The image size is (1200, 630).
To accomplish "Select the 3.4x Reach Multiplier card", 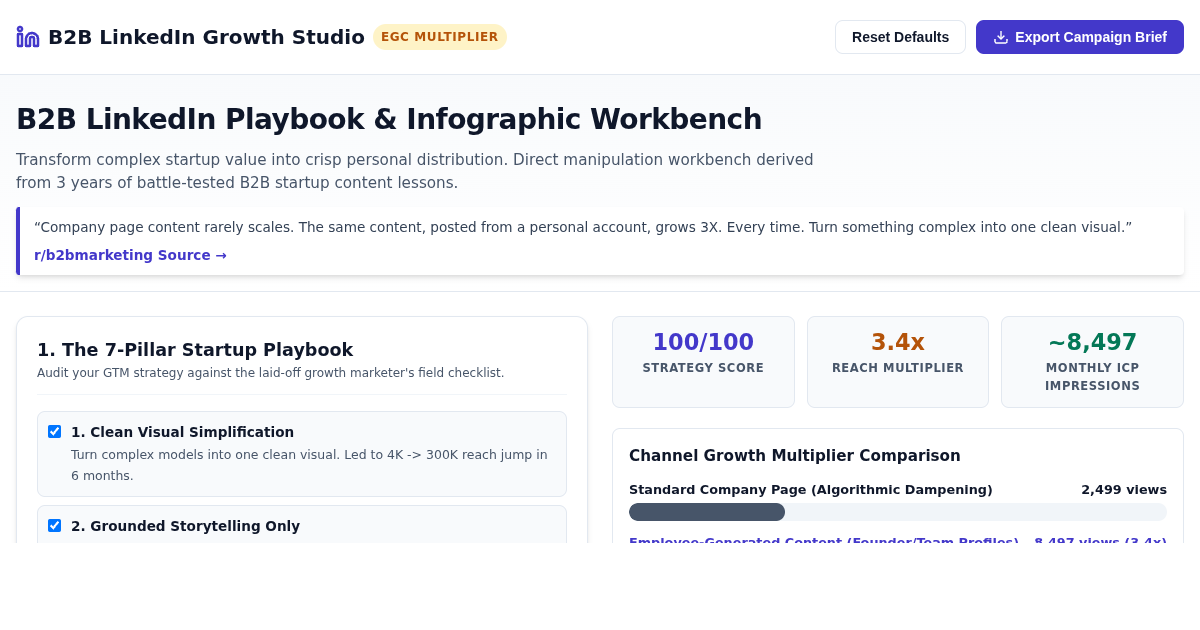I will [898, 362].
